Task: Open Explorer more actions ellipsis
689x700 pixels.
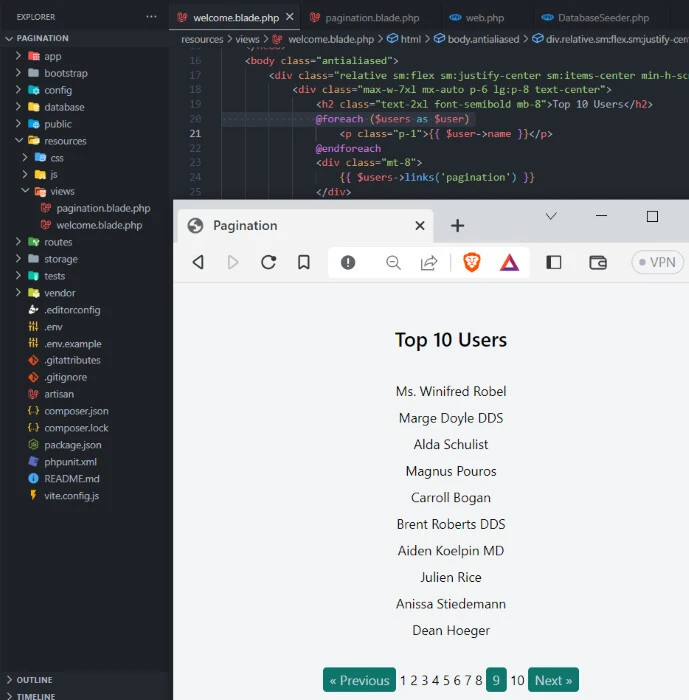Action: pyautogui.click(x=151, y=17)
